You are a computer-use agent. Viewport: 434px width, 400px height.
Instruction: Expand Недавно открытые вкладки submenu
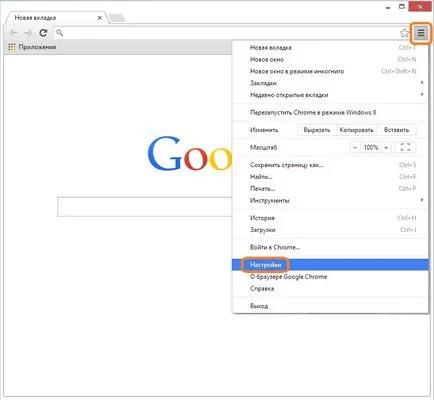330,95
